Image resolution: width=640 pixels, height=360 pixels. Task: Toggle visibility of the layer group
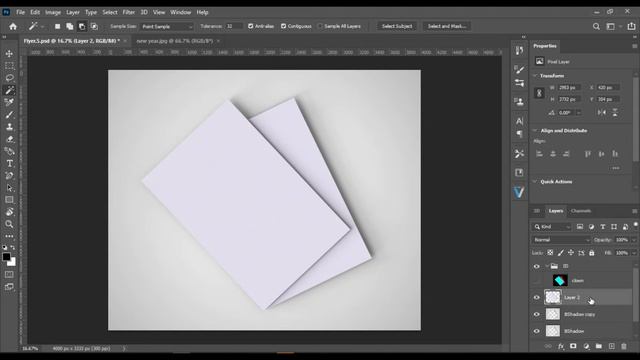pyautogui.click(x=537, y=266)
